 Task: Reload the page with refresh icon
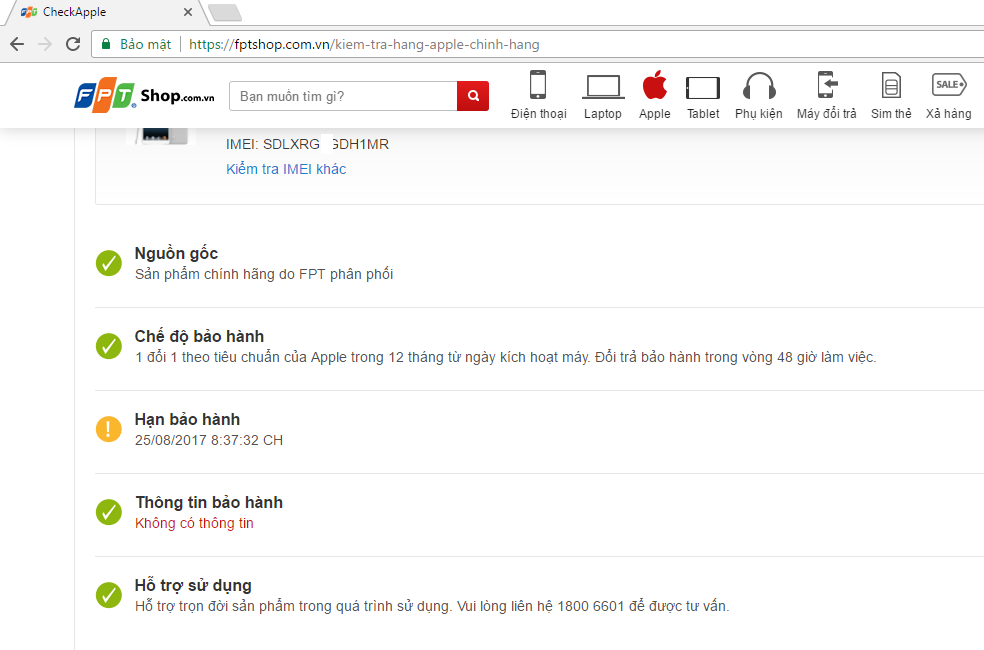tap(73, 44)
